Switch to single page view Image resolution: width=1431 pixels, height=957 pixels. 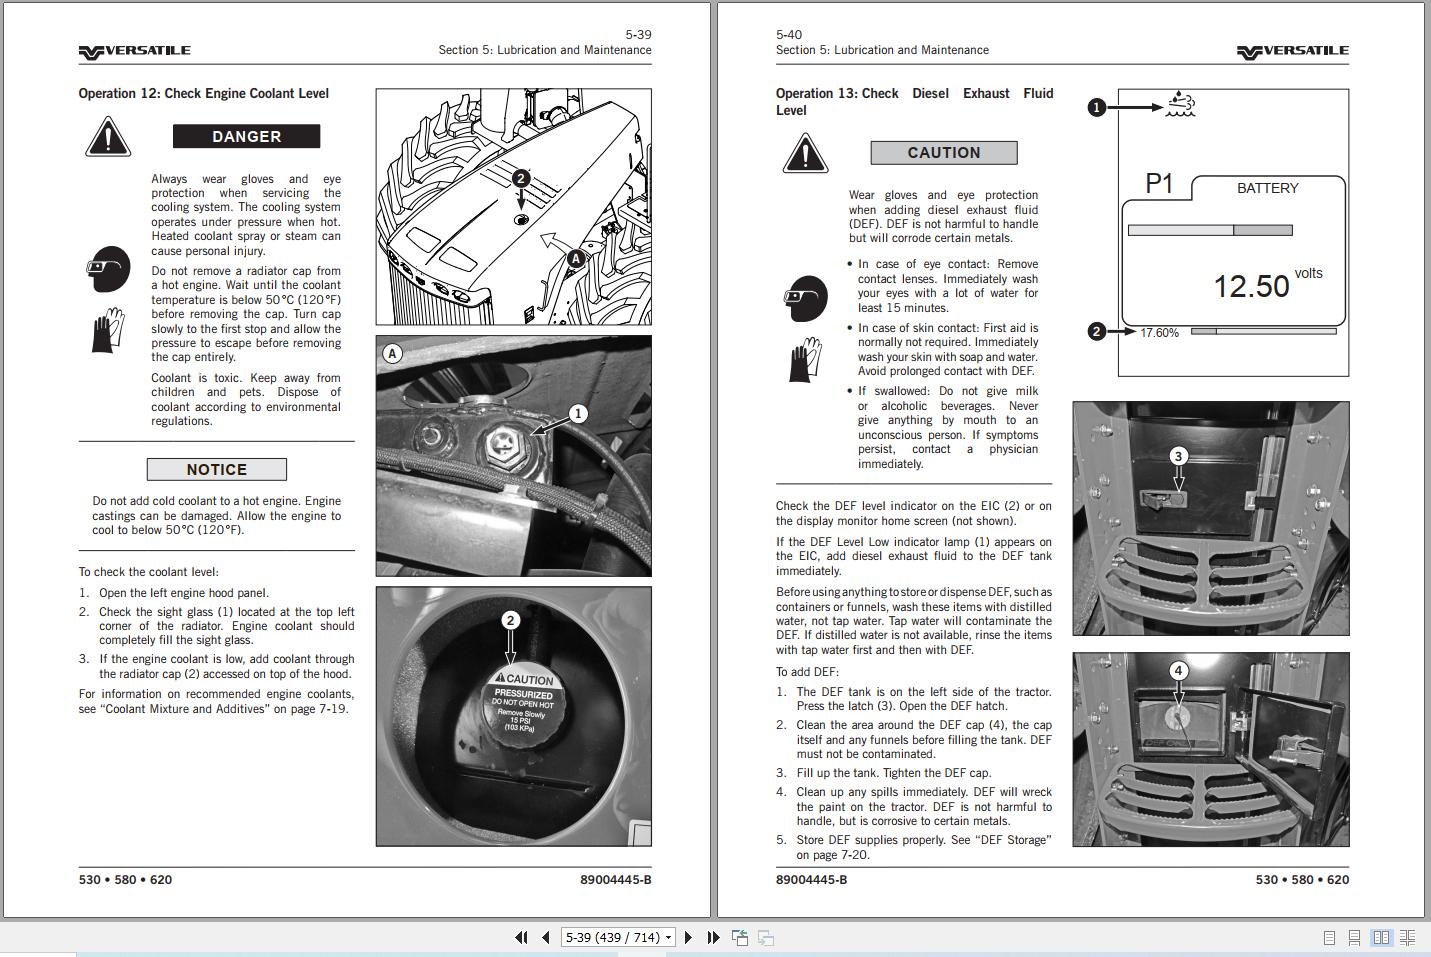(x=1329, y=938)
